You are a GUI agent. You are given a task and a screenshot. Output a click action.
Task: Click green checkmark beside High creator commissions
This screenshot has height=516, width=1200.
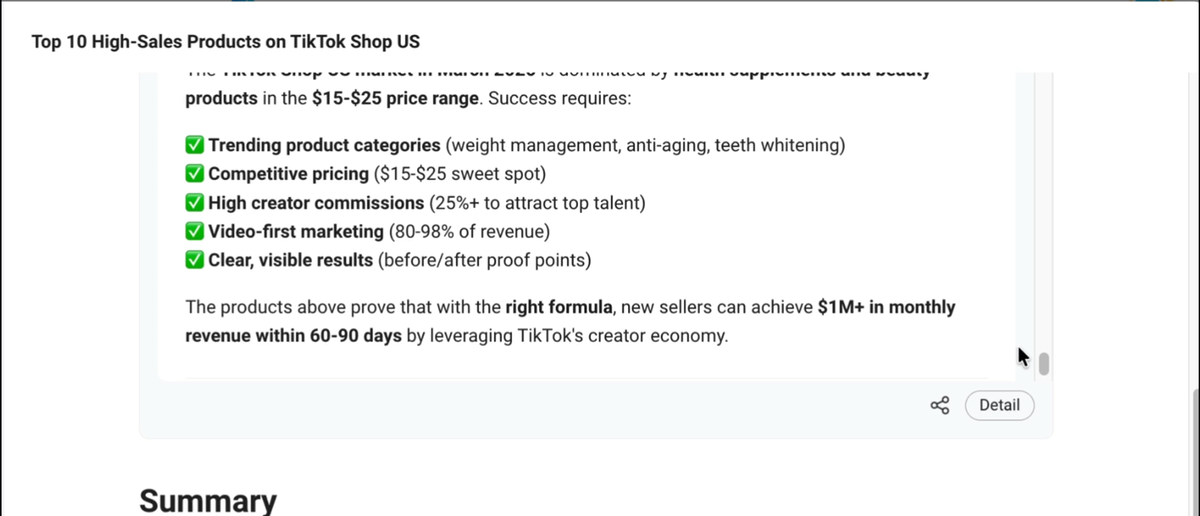[x=196, y=203]
